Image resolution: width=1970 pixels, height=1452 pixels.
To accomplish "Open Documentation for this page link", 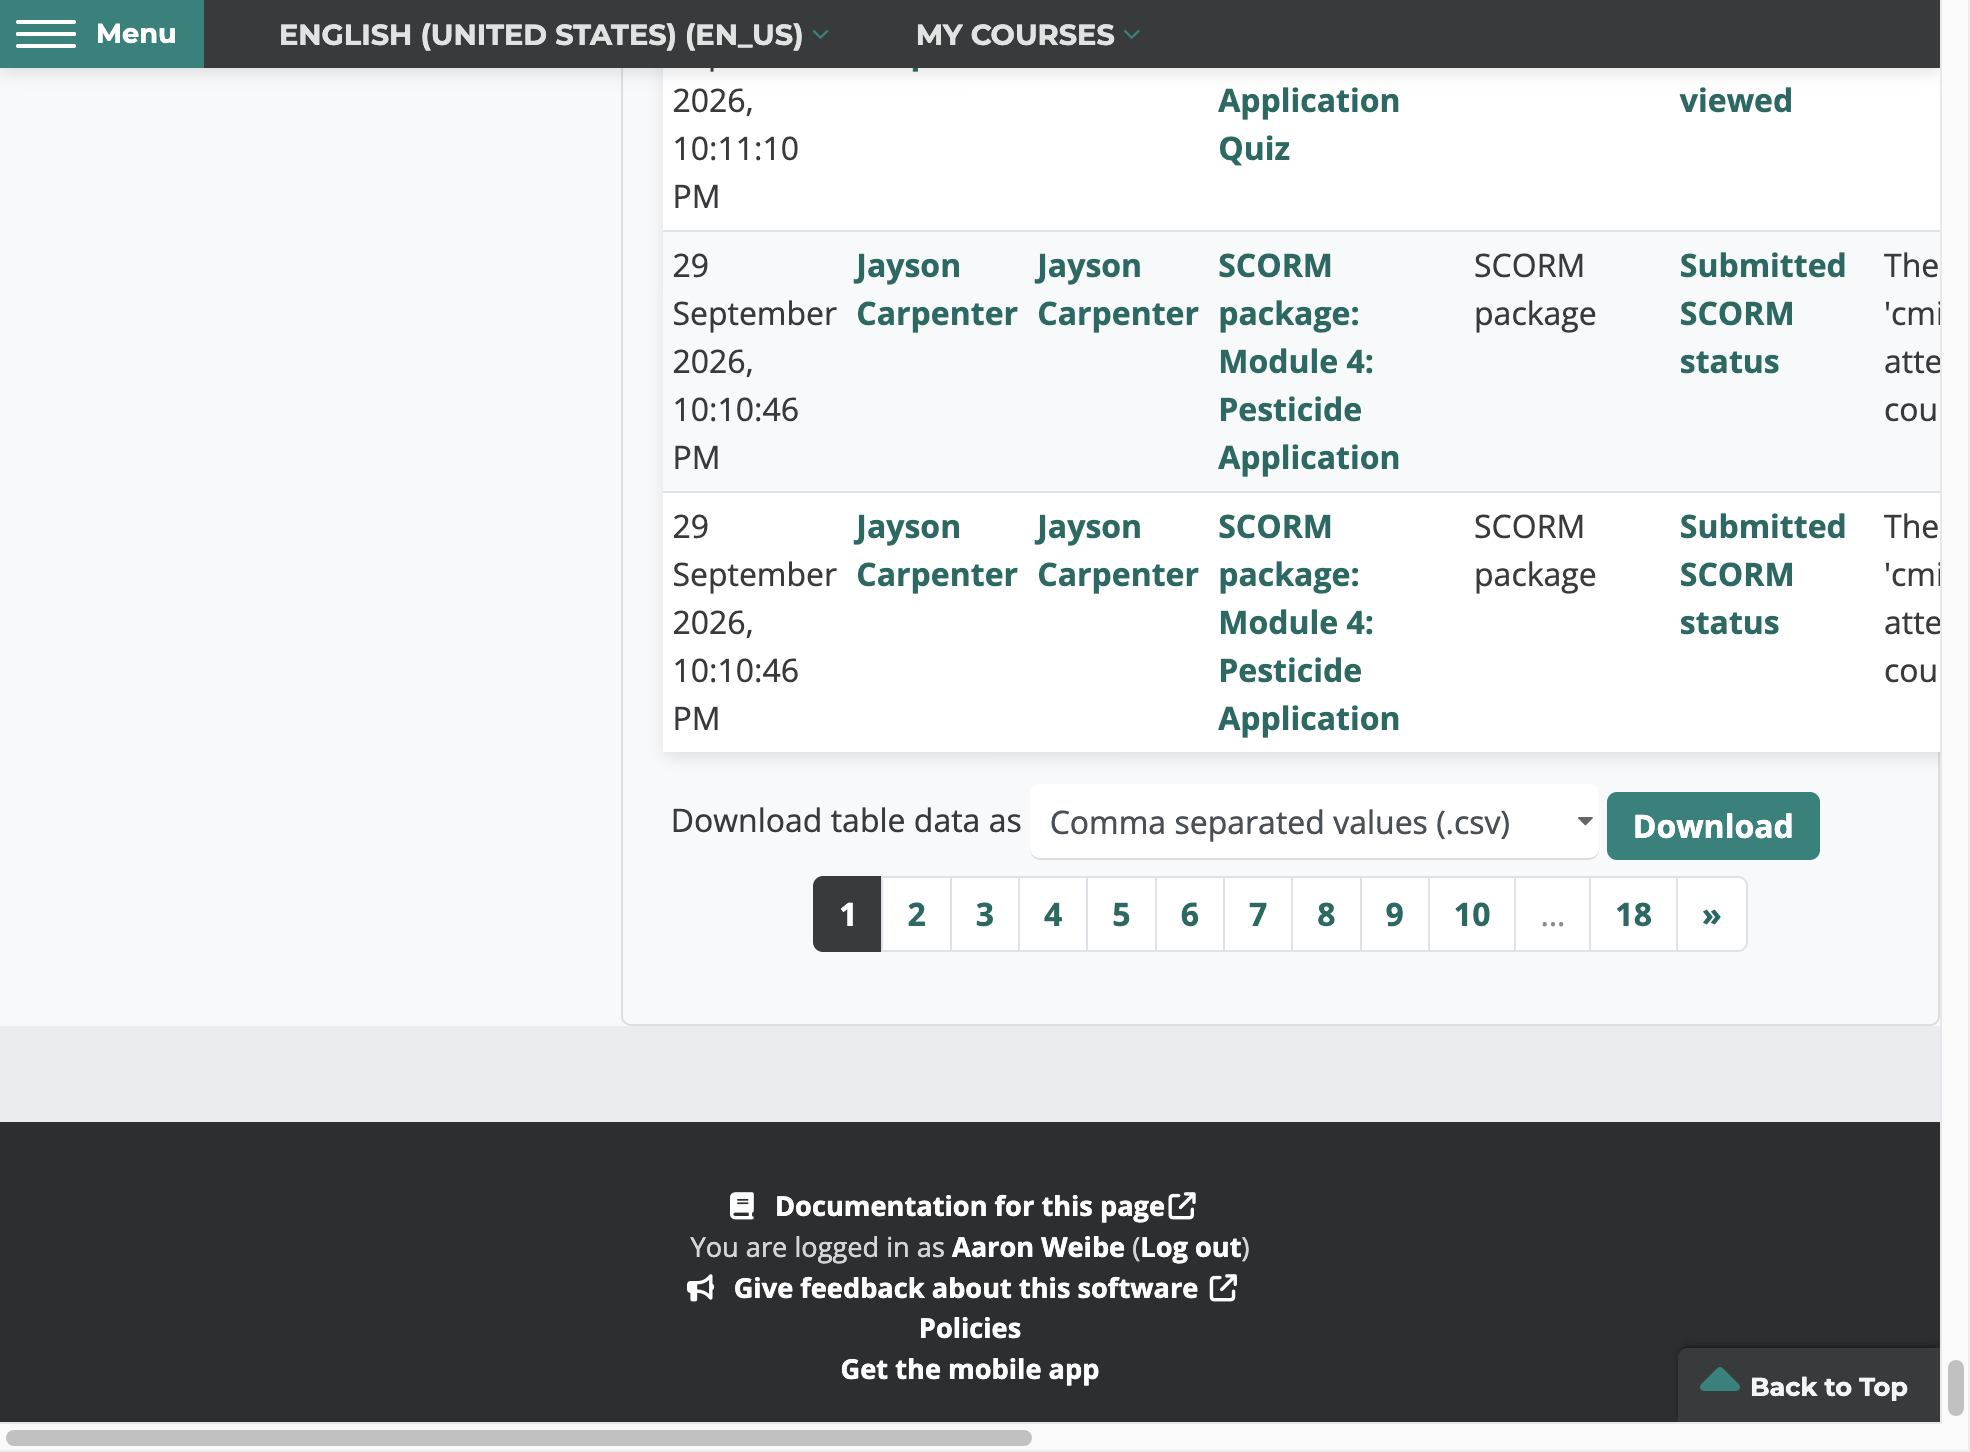I will [970, 1206].
